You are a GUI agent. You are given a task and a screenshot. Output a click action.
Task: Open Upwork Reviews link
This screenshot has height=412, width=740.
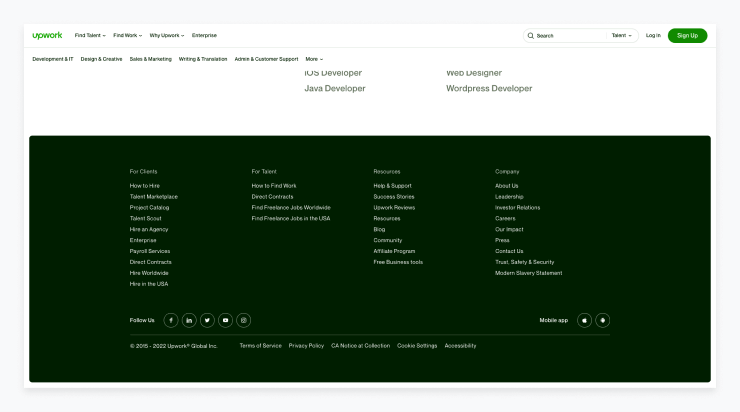coord(394,208)
